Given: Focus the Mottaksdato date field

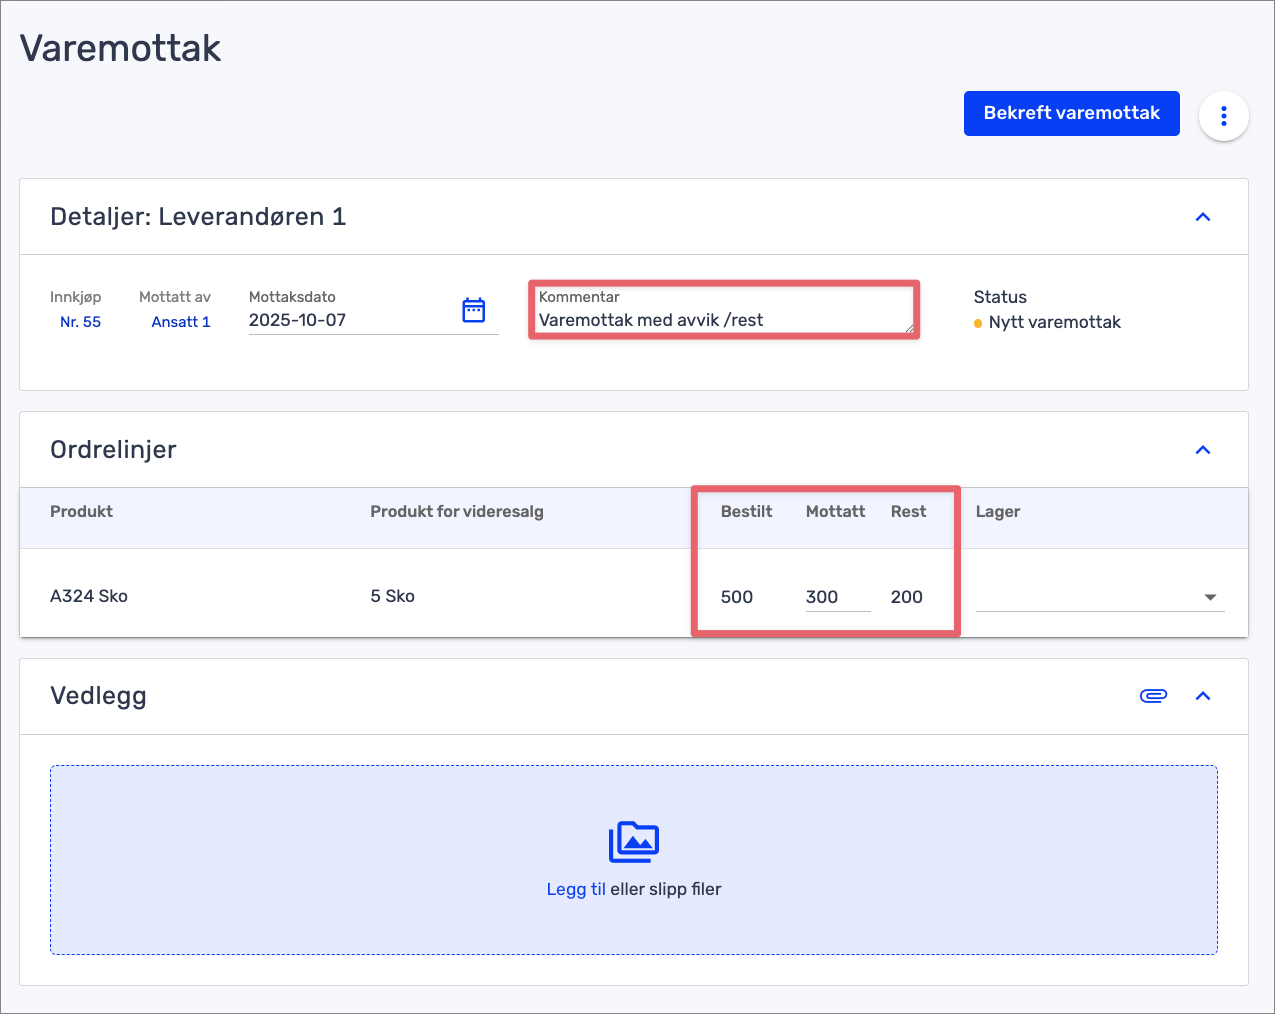Looking at the screenshot, I should [350, 321].
